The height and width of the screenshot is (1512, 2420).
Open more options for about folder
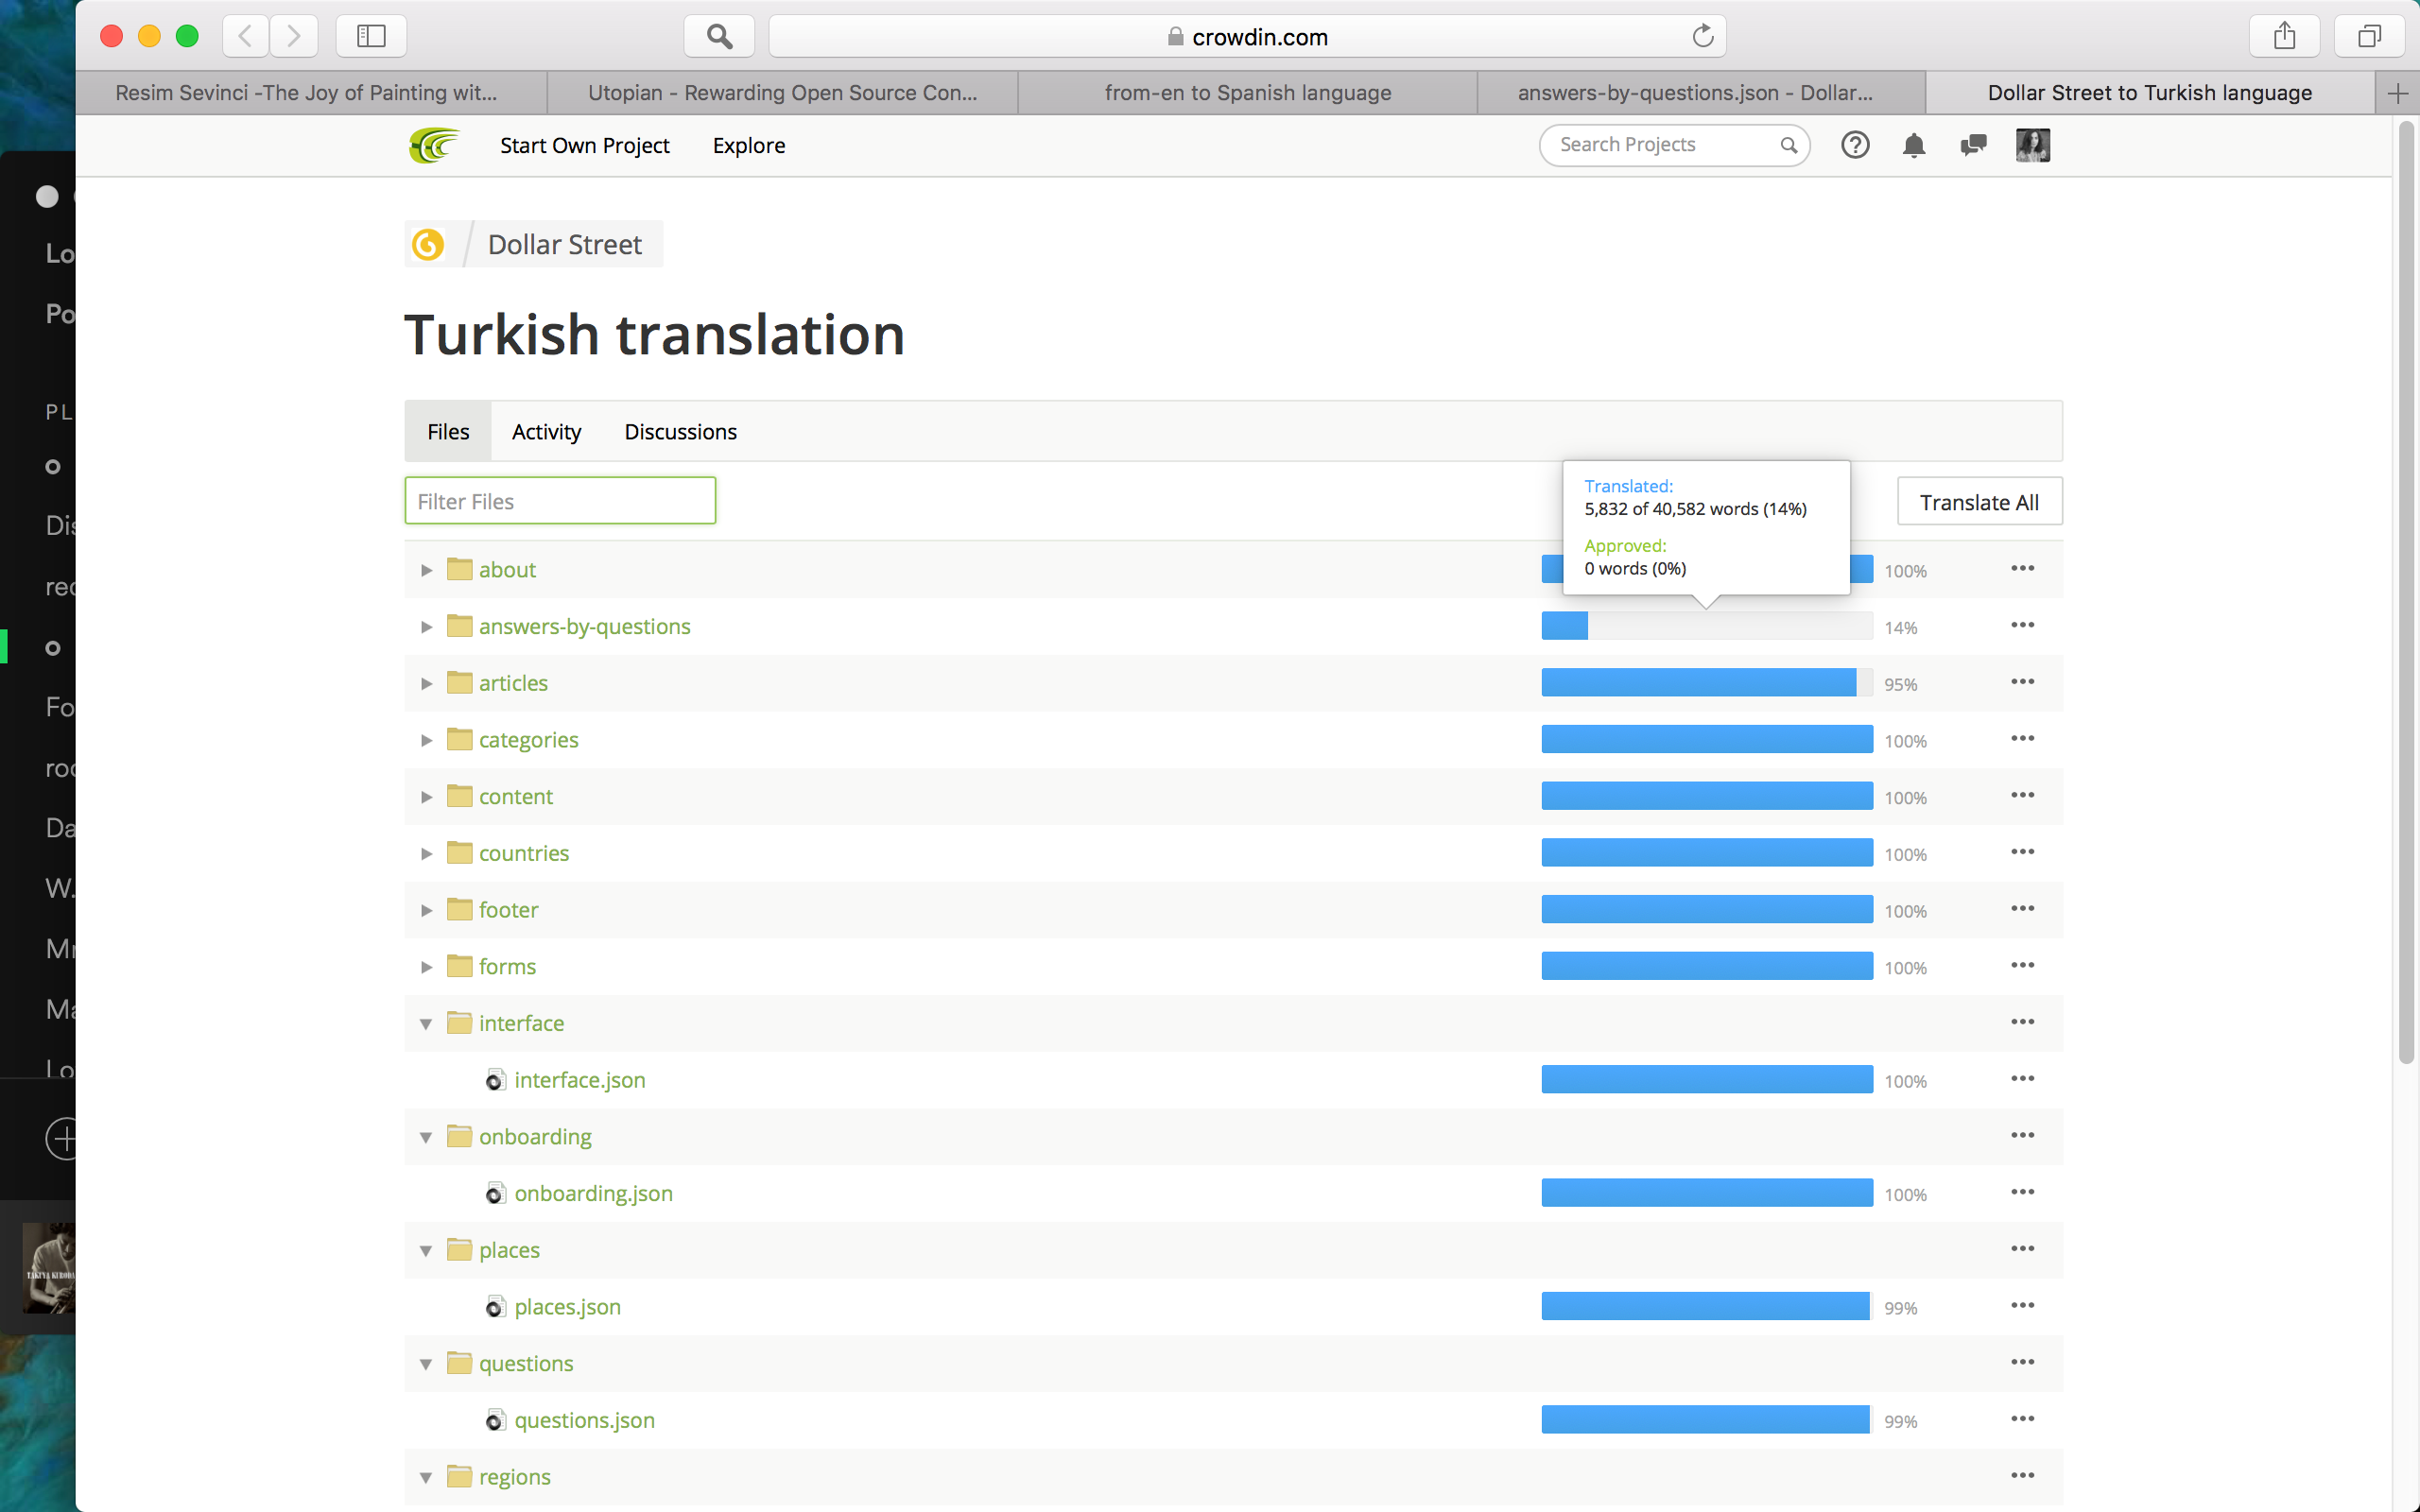pos(2022,568)
